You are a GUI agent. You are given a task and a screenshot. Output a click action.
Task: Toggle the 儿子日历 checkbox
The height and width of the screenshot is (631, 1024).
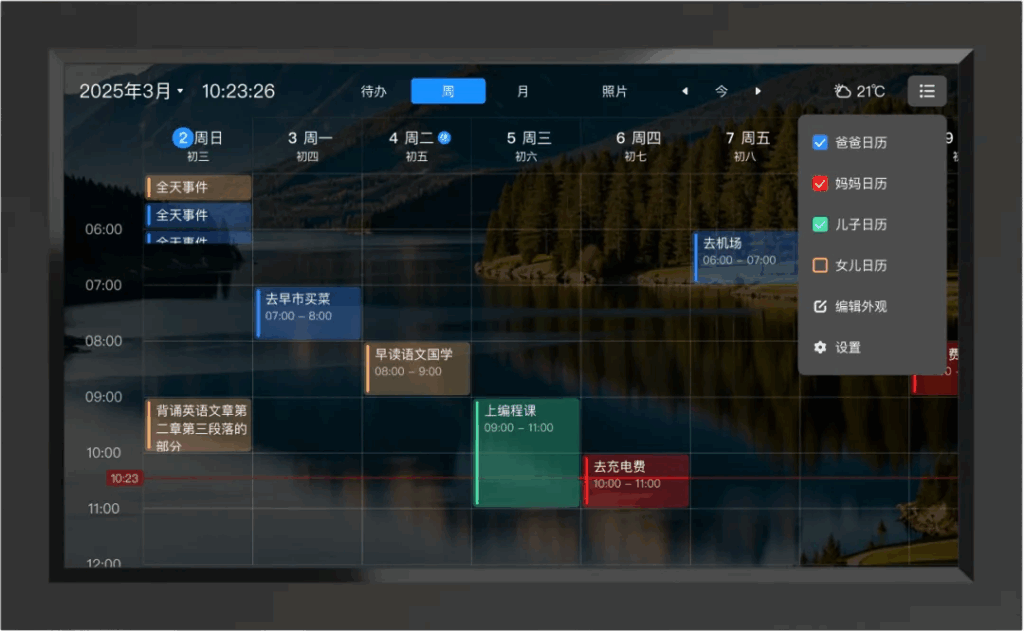tap(821, 225)
